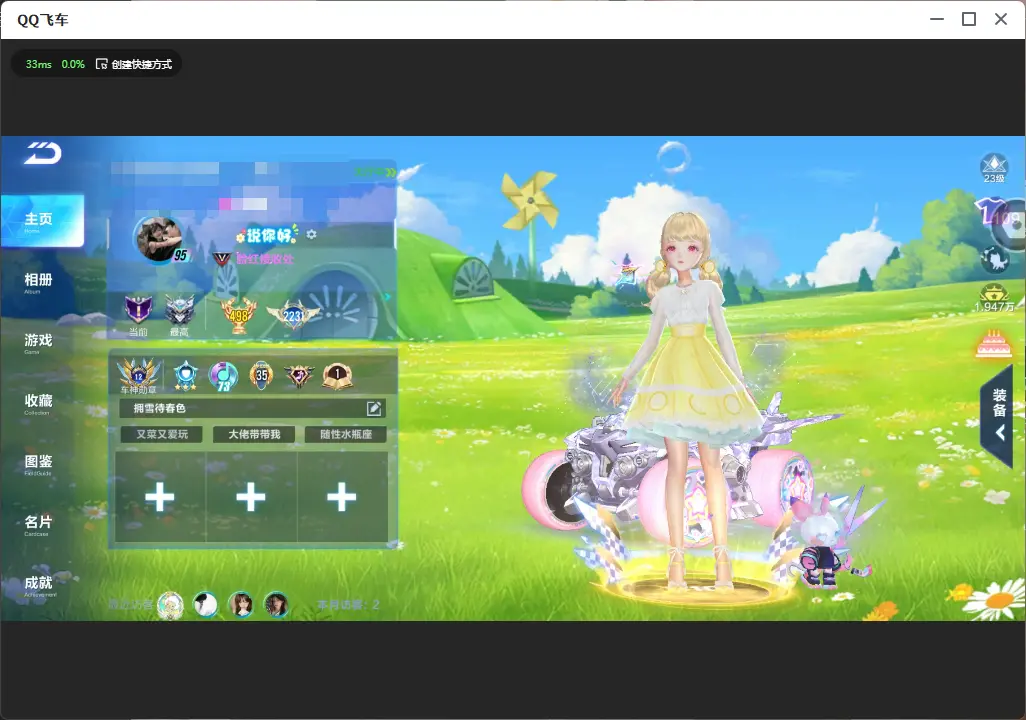Click the 23级 level icon

(x=994, y=168)
